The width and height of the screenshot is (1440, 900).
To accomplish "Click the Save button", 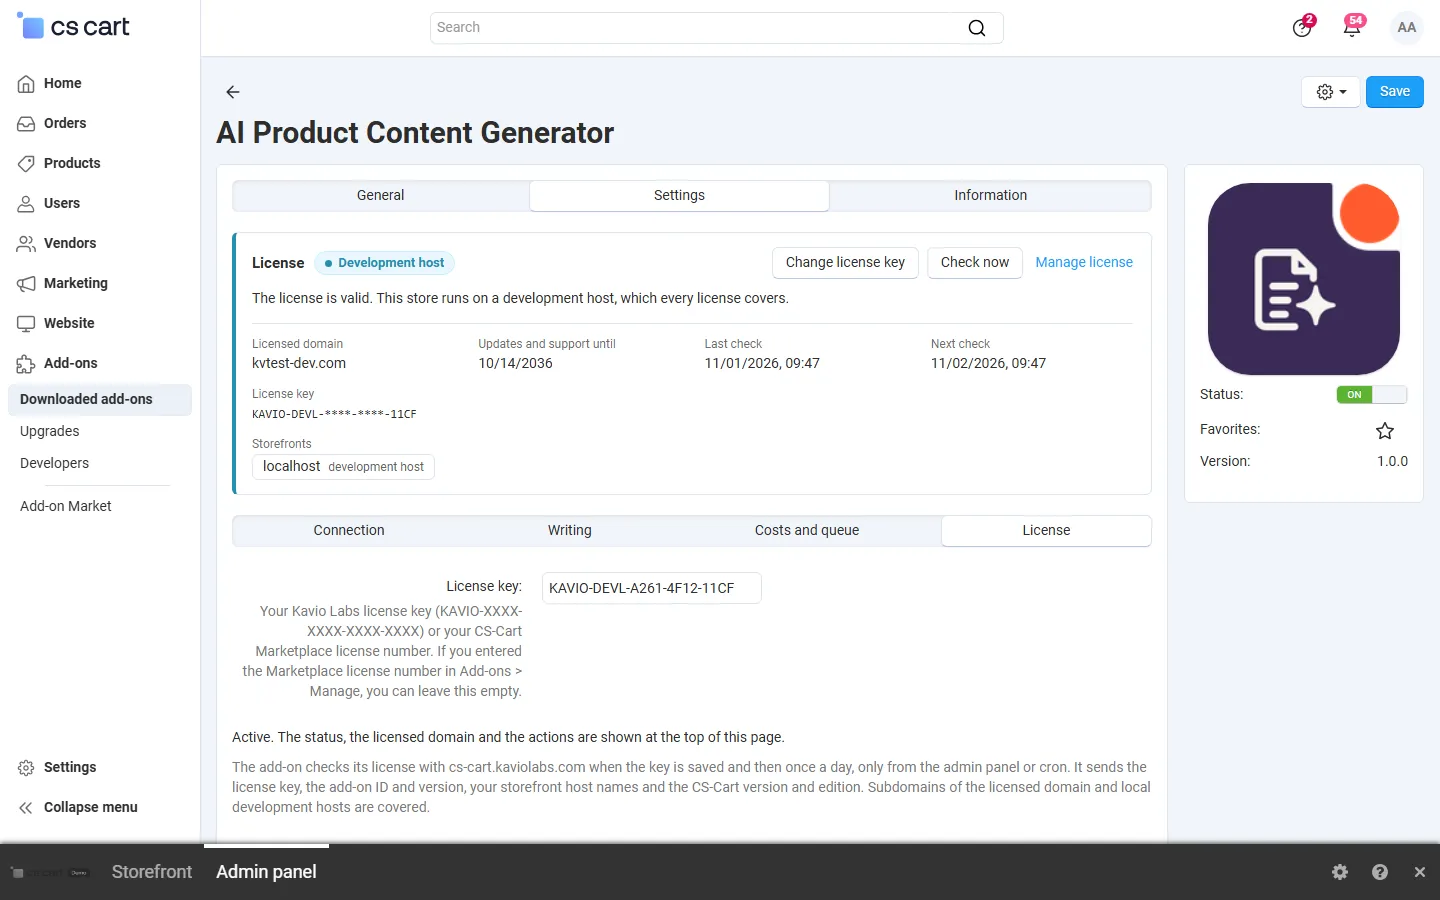I will point(1395,92).
